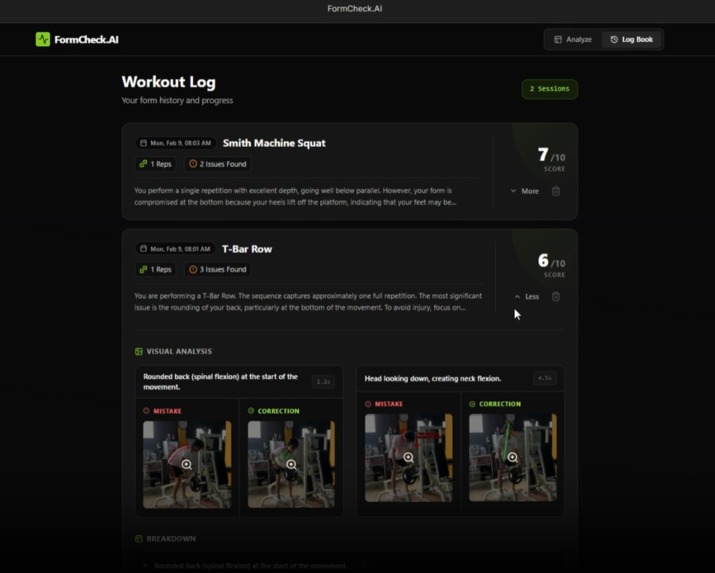Click the 'Head looking down' issue title
This screenshot has width=715, height=573.
433,378
